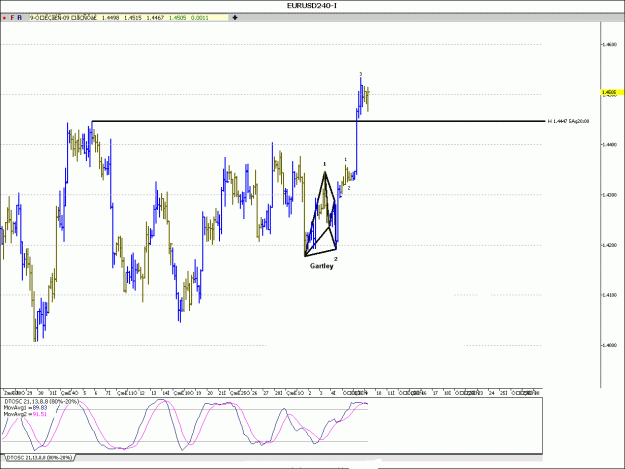Viewport: 625px width, 469px height.
Task: Click the MovAvg2 = 91.51 readout
Action: [x=25, y=414]
